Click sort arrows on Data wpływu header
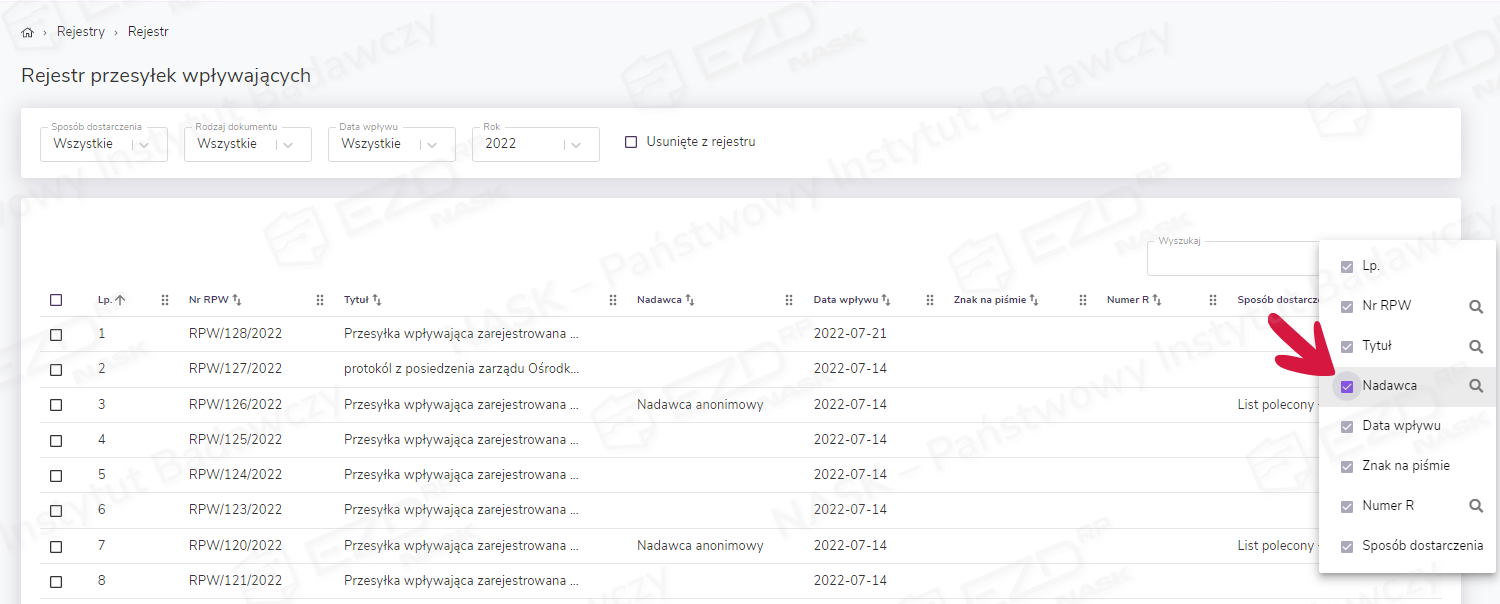The height and width of the screenshot is (604, 1500). (886, 300)
